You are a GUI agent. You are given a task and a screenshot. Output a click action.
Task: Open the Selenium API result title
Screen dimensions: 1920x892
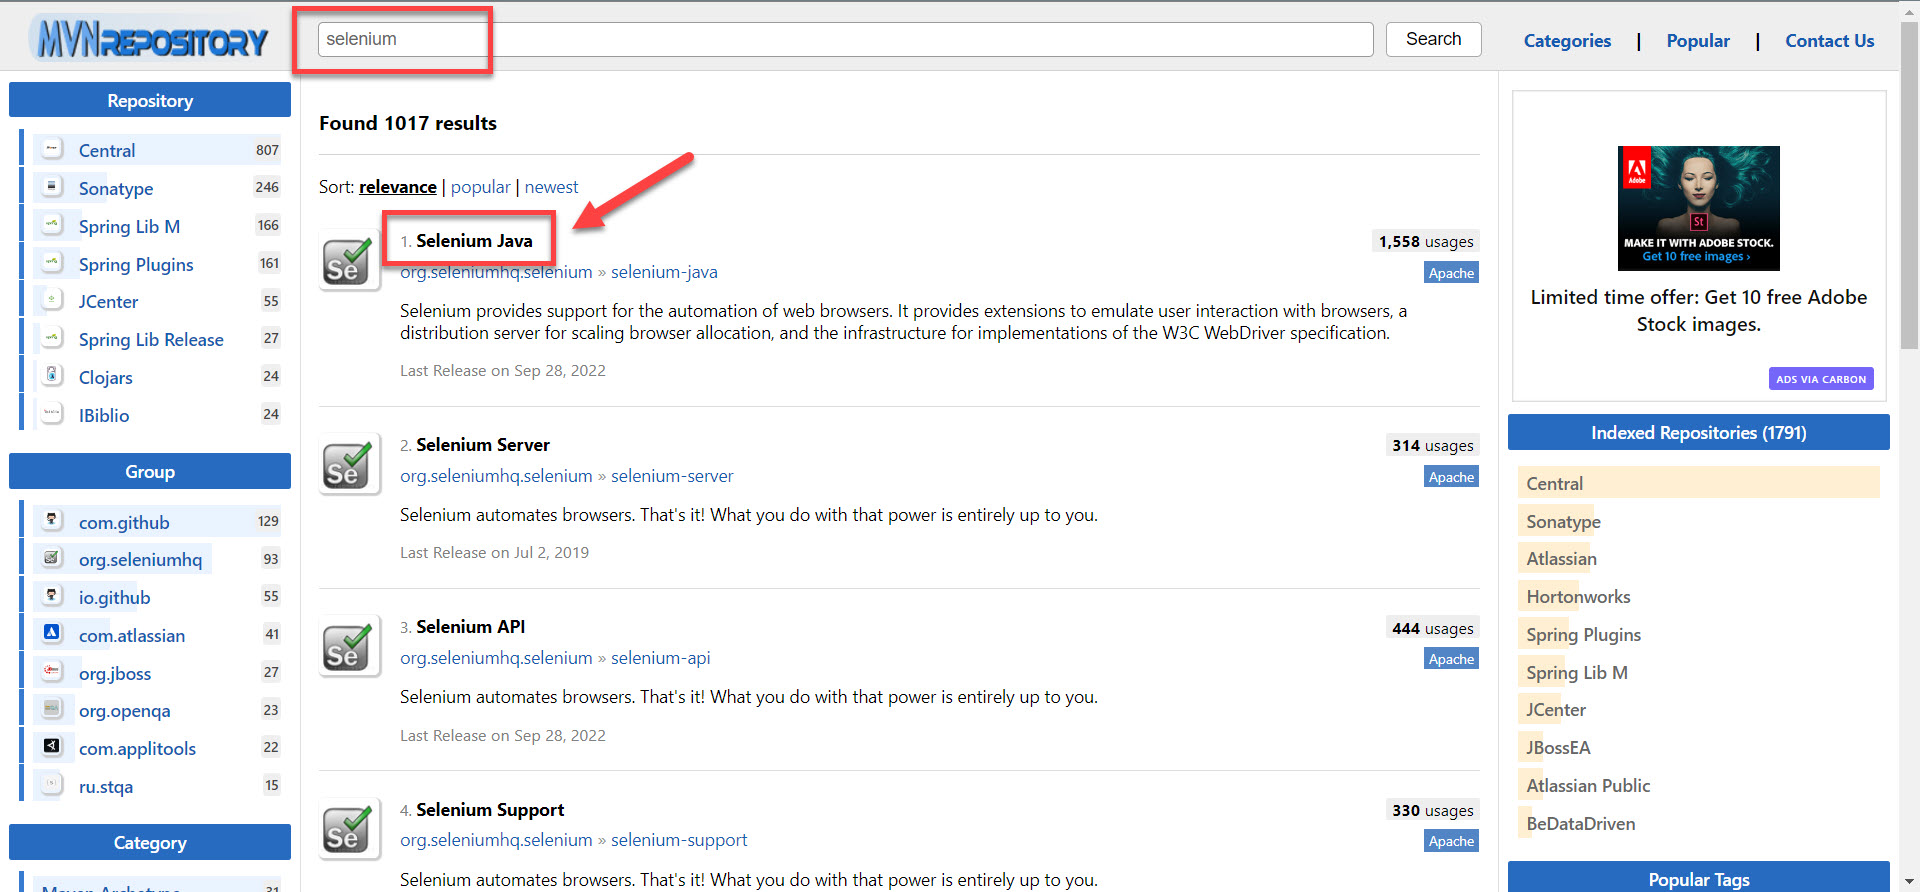pos(470,627)
